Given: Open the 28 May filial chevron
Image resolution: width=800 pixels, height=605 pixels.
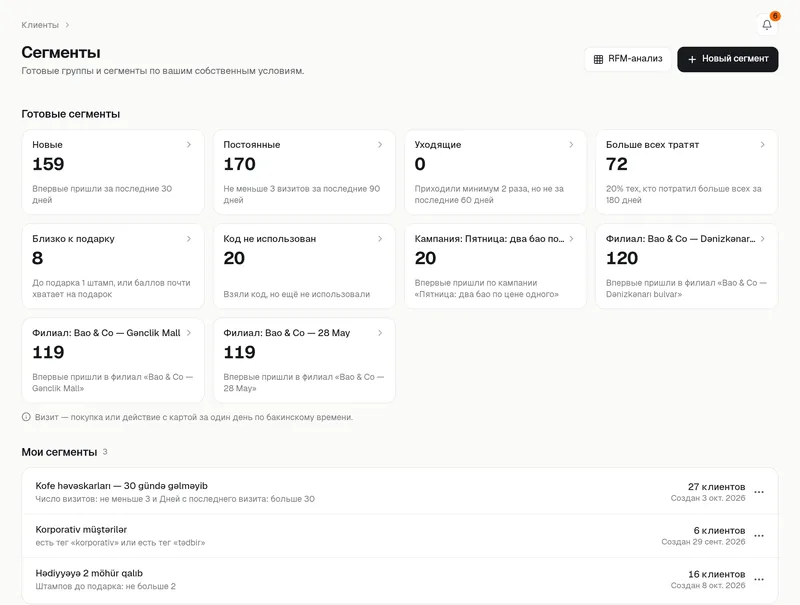Looking at the screenshot, I should 380,333.
